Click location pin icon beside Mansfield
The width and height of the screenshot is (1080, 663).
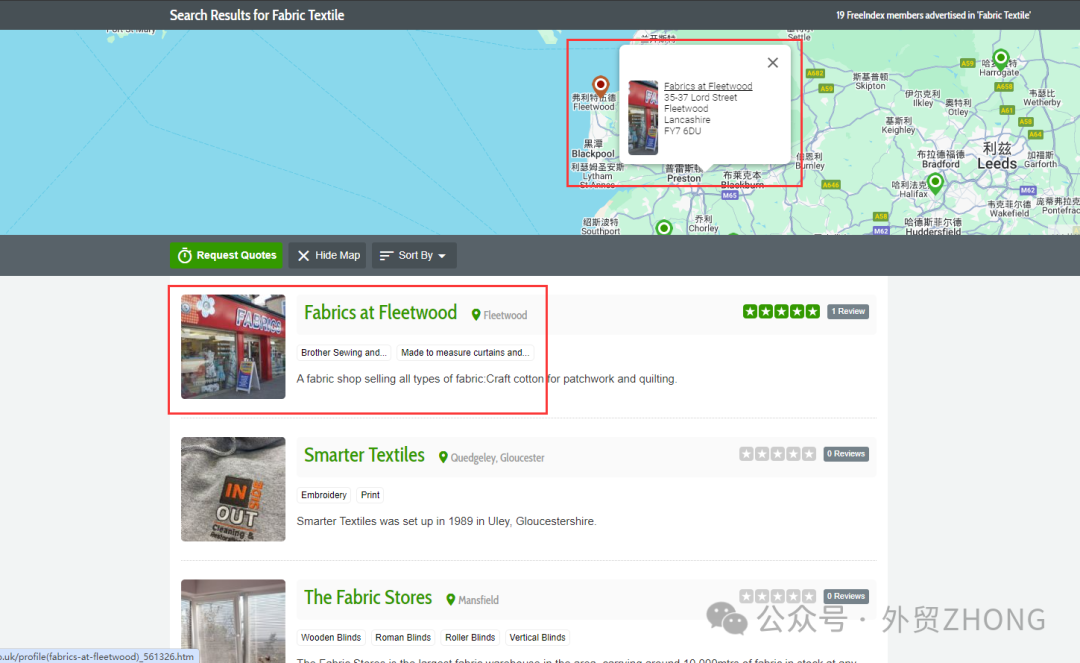click(451, 600)
